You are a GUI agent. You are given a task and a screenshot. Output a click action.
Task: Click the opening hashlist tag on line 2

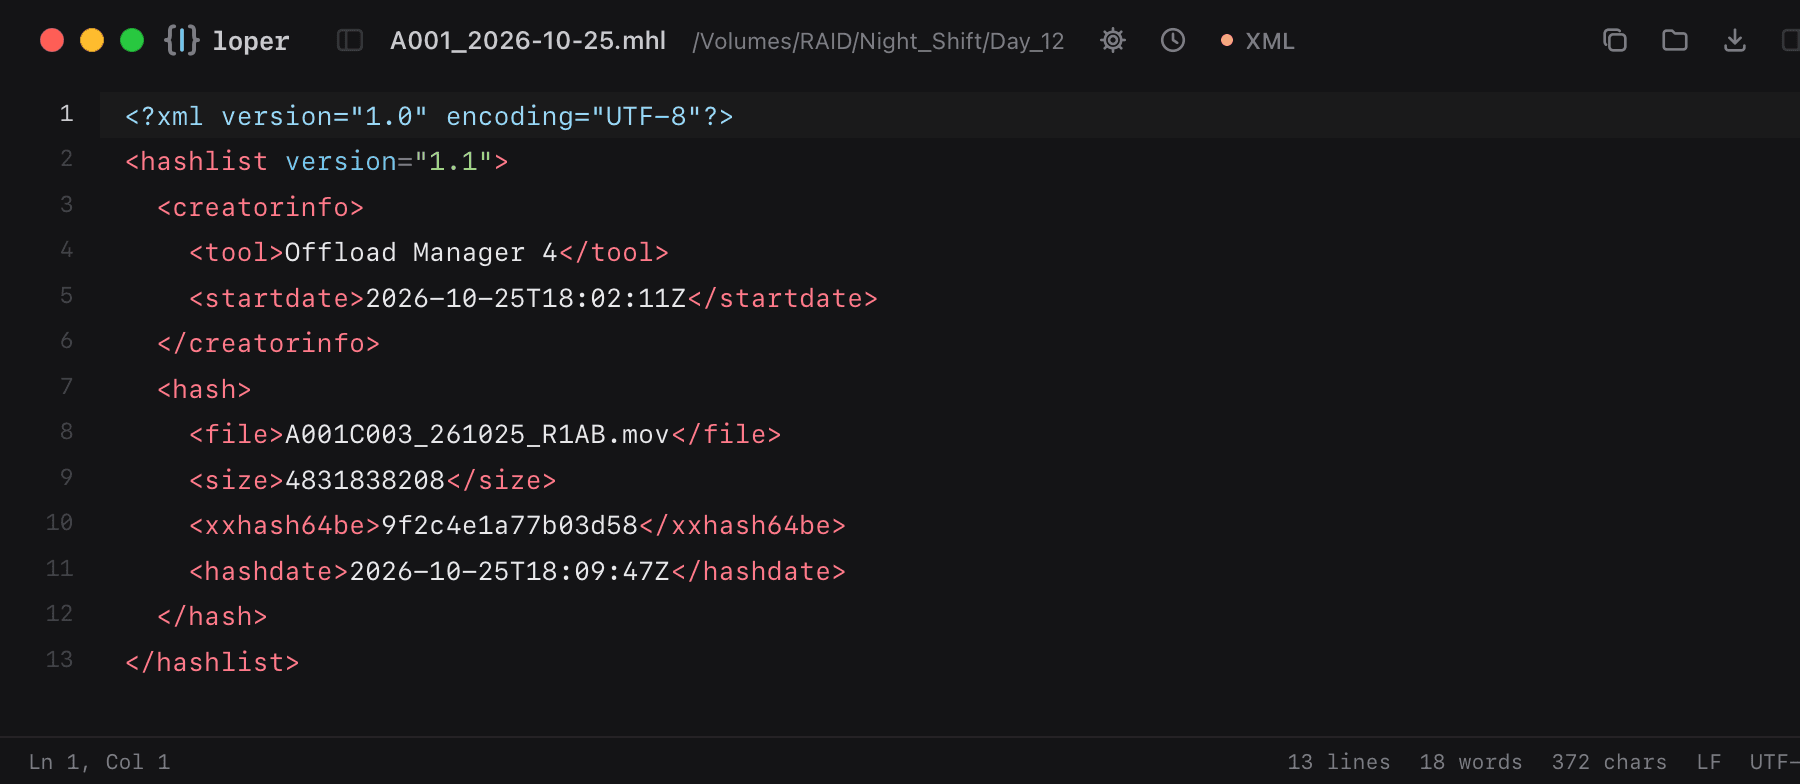317,161
